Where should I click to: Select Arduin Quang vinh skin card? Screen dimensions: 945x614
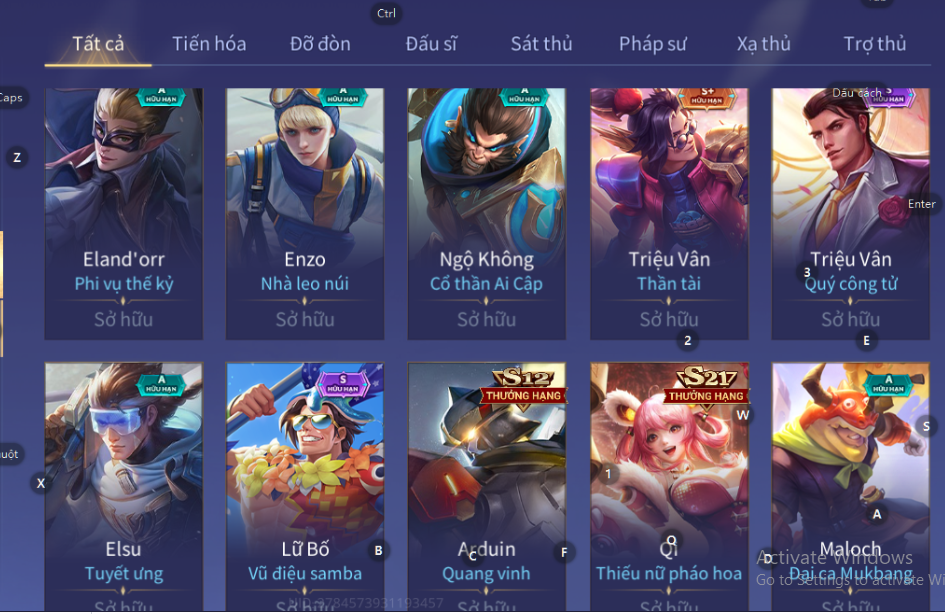click(x=486, y=487)
